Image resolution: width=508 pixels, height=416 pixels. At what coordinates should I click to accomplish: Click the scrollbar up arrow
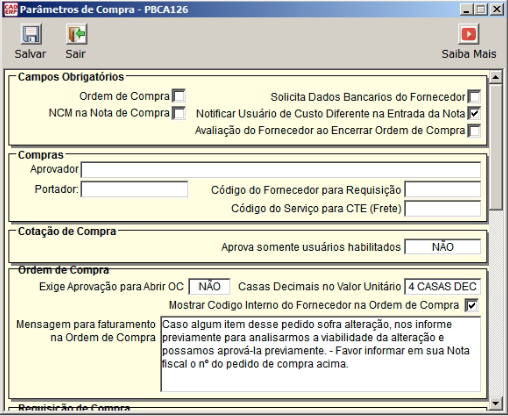[x=496, y=77]
